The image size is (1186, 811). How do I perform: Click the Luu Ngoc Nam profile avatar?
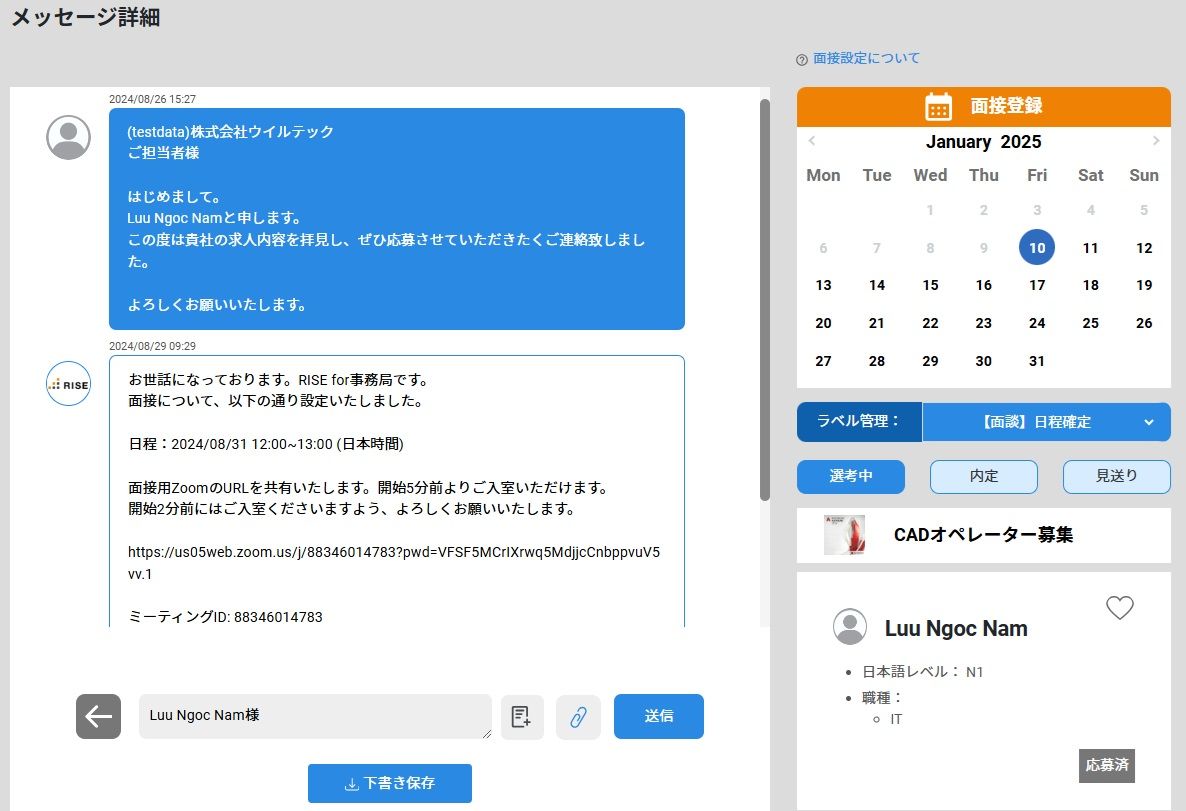[850, 627]
